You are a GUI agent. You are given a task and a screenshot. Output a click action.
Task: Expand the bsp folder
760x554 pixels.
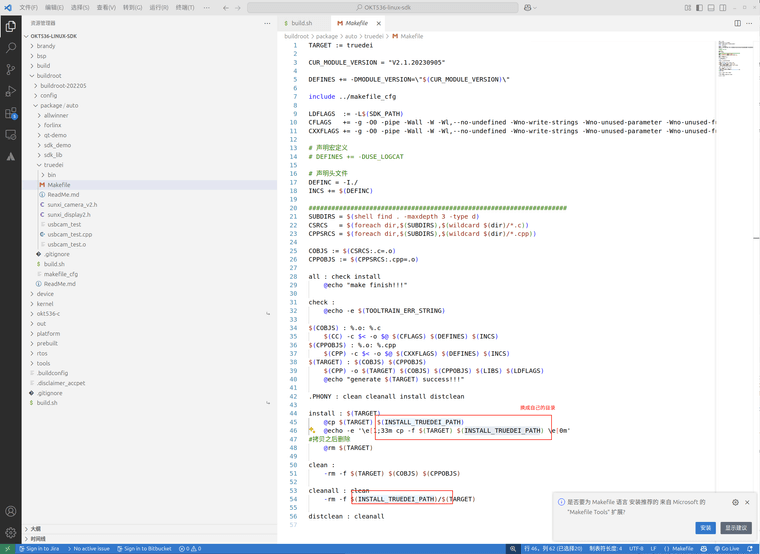click(x=150, y=56)
